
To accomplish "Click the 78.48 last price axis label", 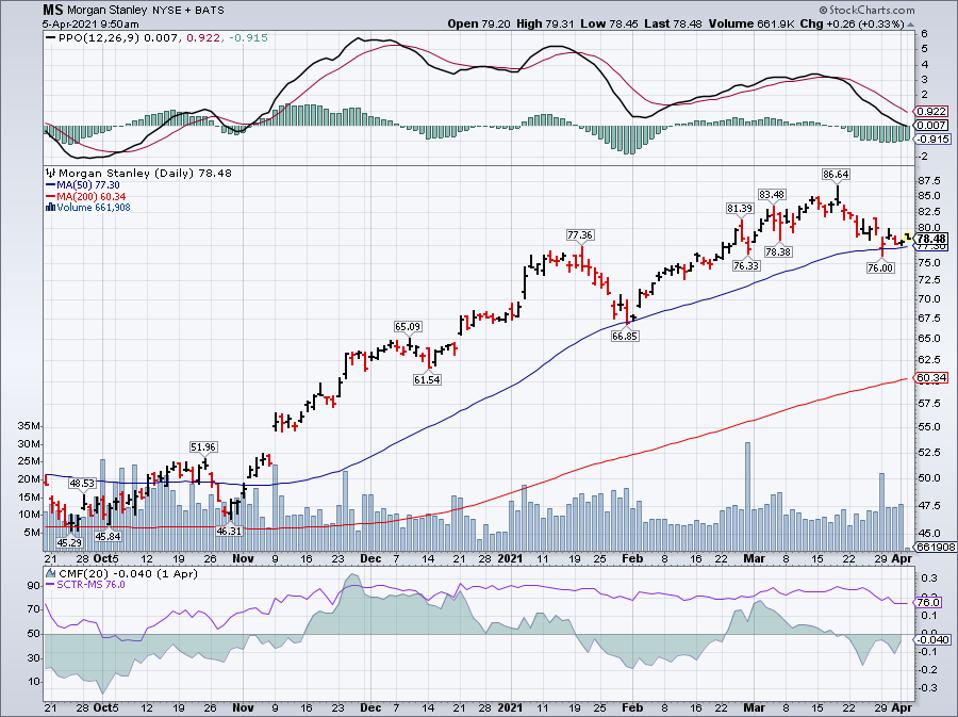I will [x=932, y=239].
